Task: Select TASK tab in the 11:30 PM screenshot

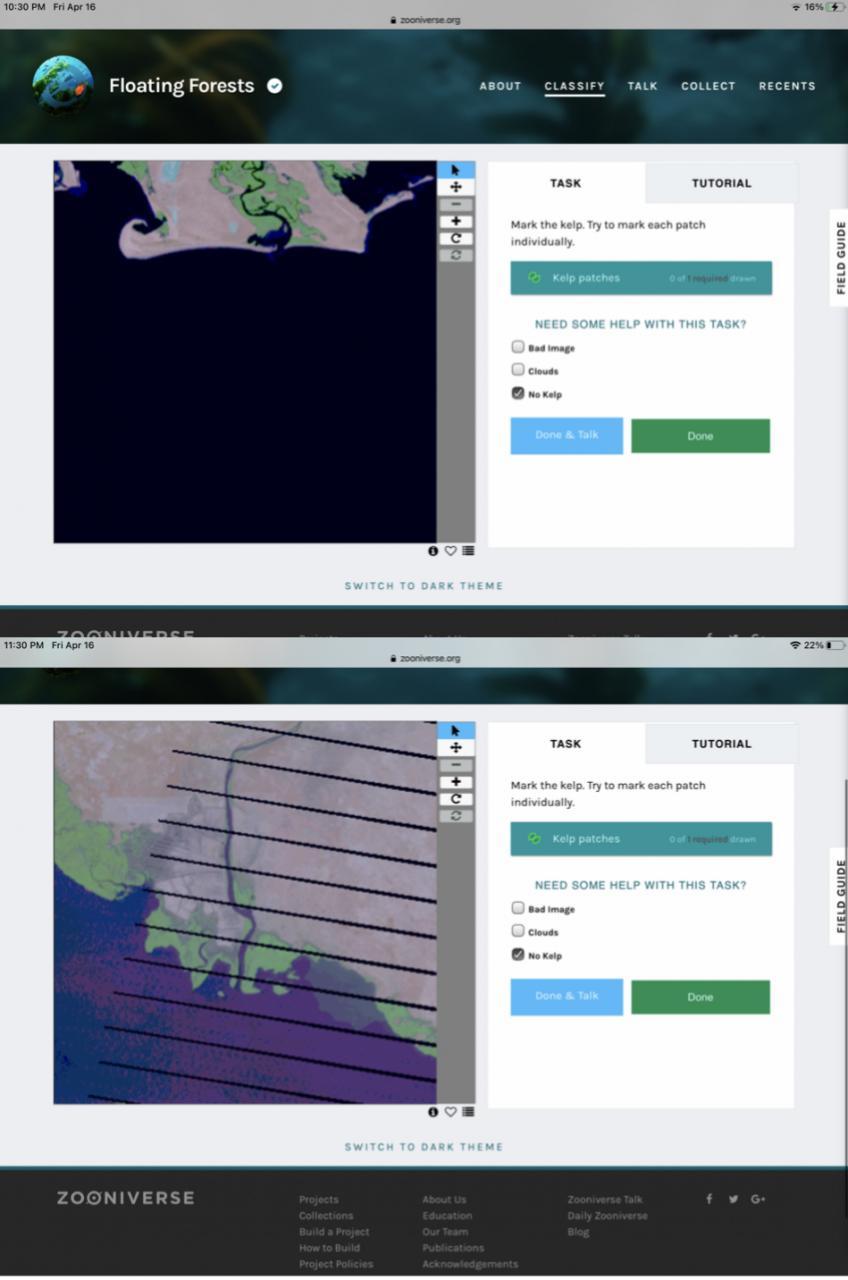Action: click(565, 744)
